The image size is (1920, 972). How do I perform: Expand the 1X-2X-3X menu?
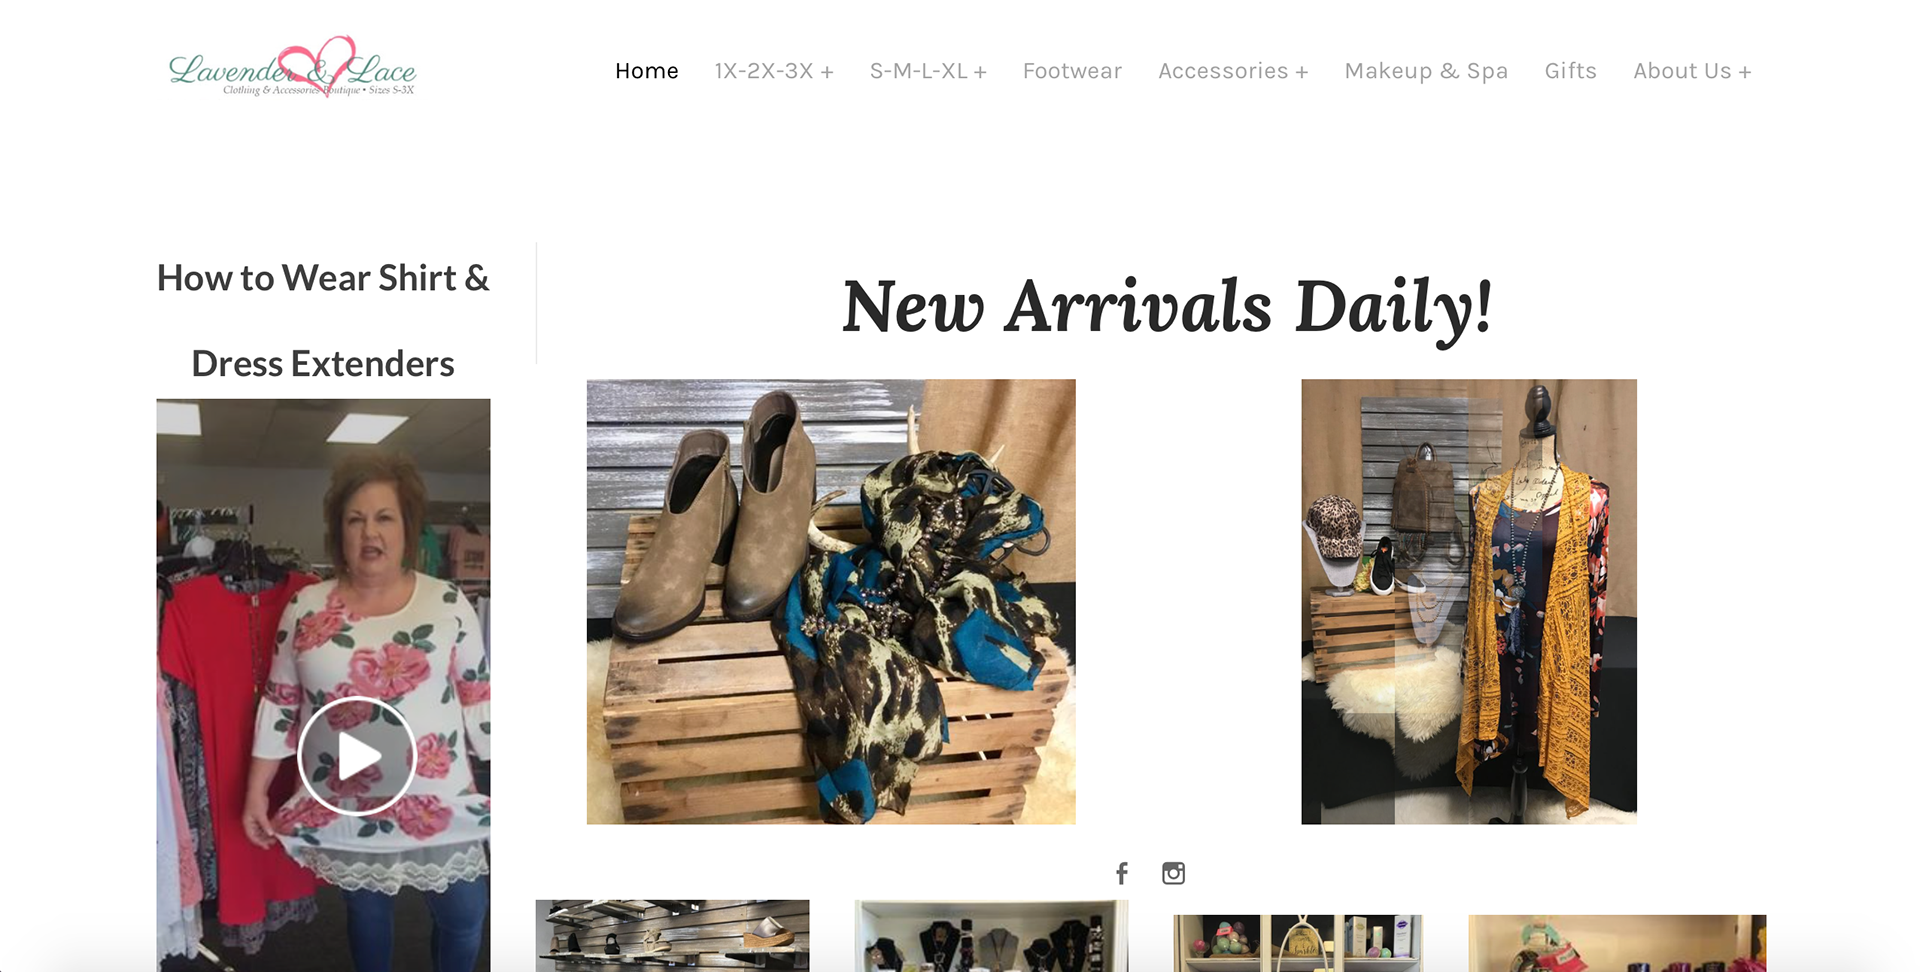tap(773, 71)
